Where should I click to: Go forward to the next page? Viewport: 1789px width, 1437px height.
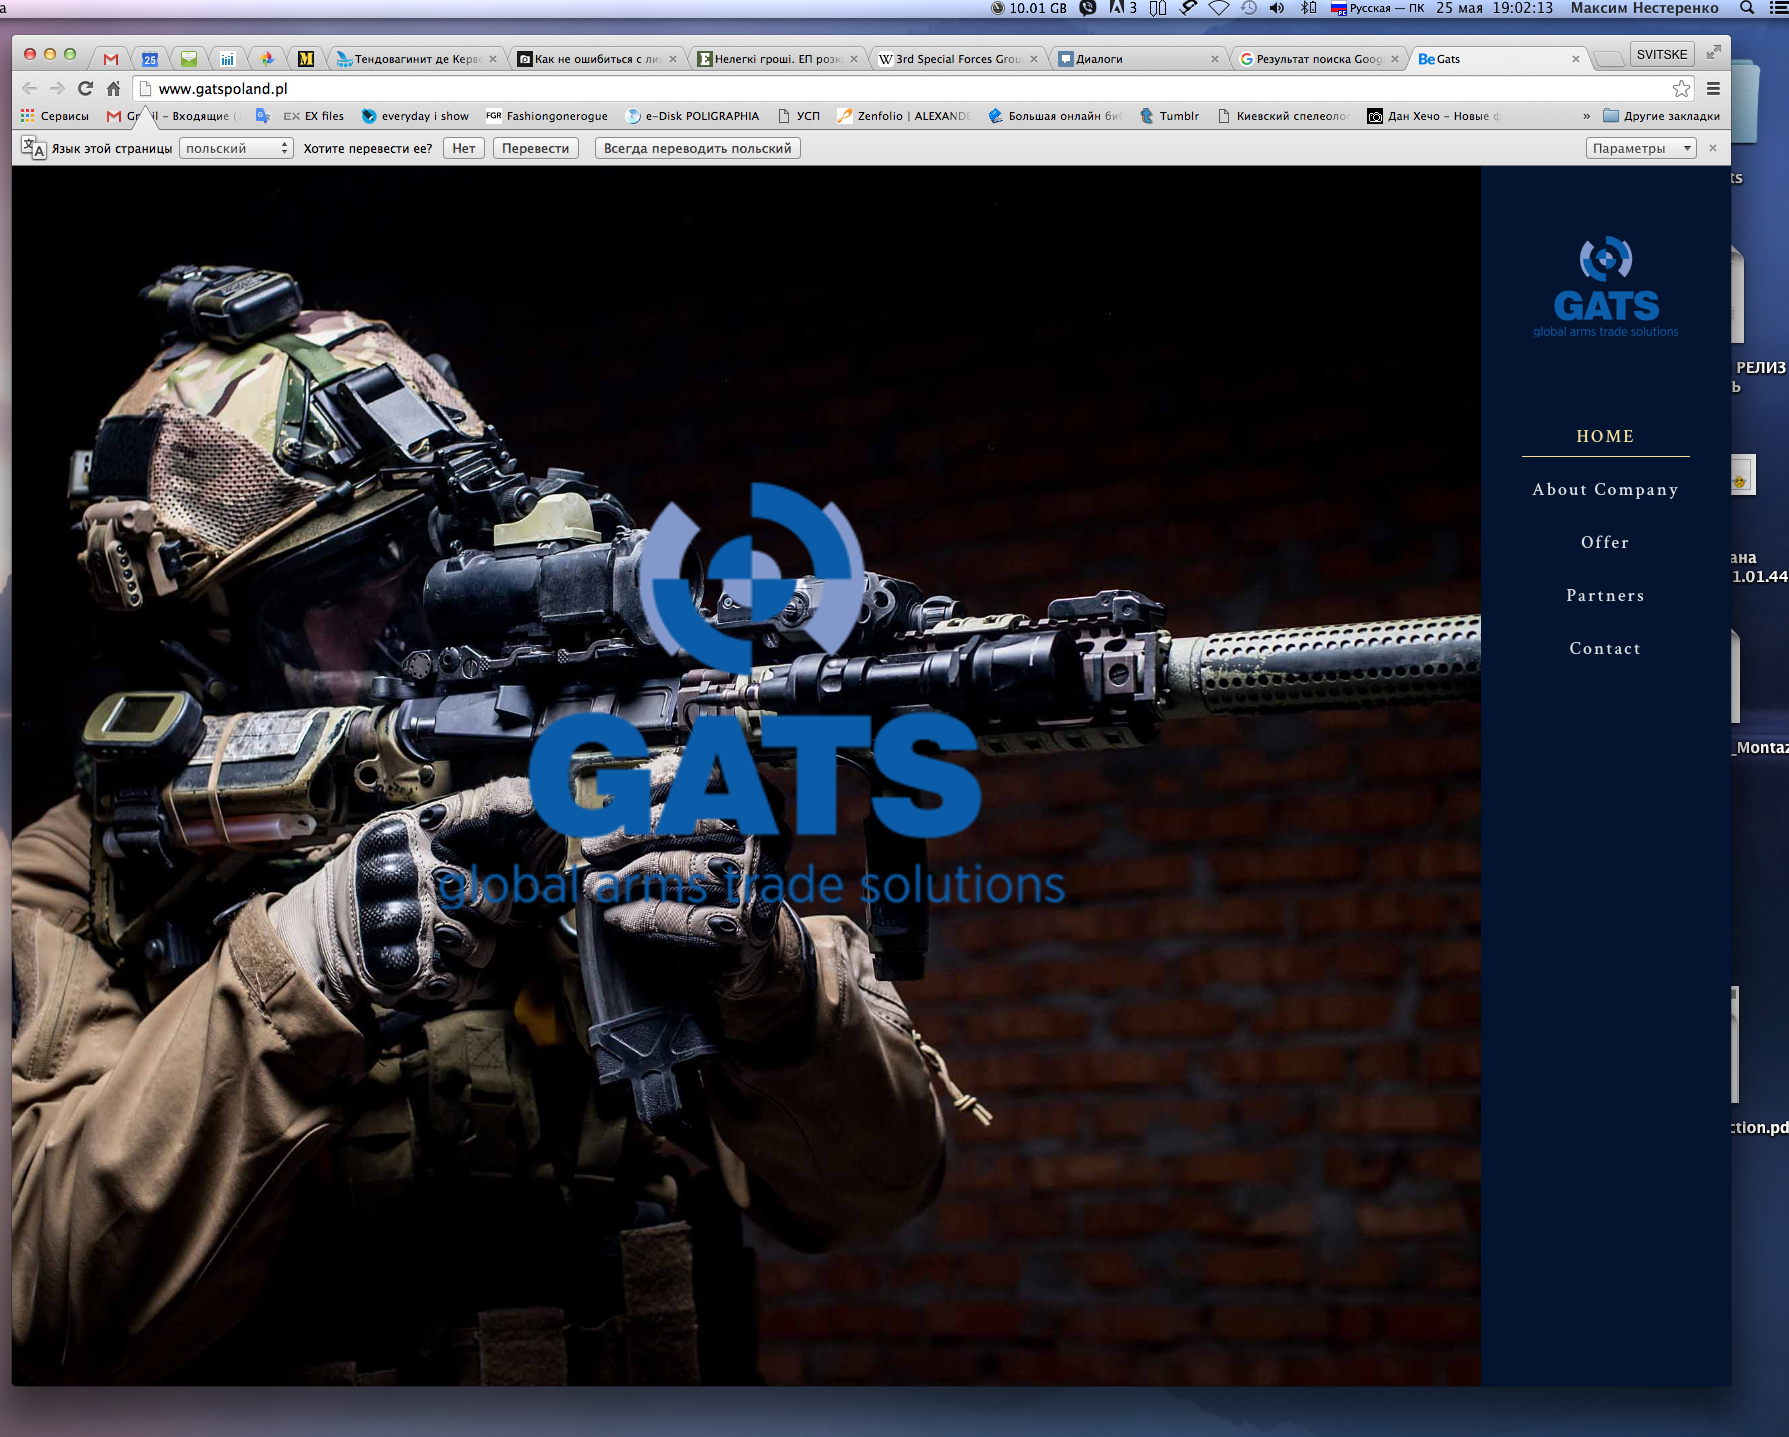tap(57, 88)
